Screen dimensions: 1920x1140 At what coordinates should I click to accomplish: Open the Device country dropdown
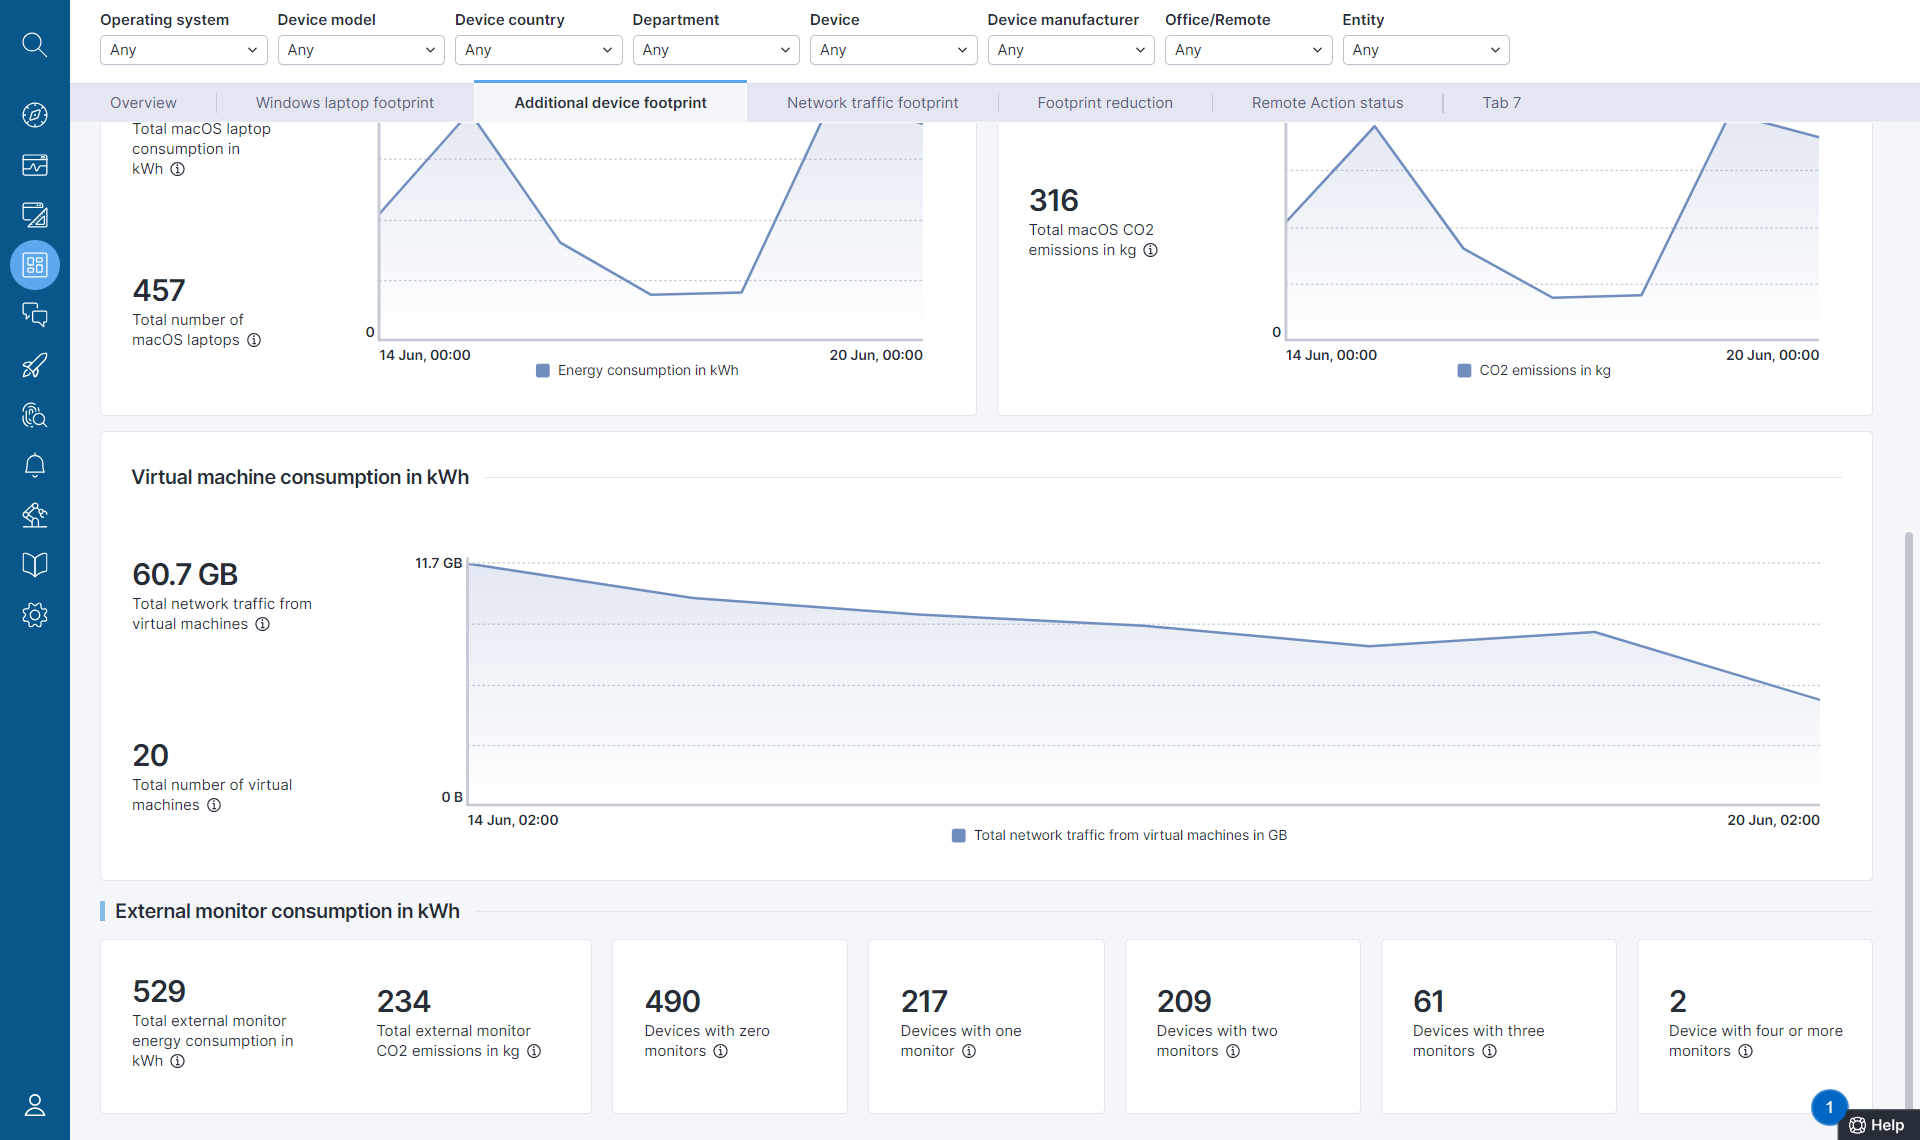538,50
